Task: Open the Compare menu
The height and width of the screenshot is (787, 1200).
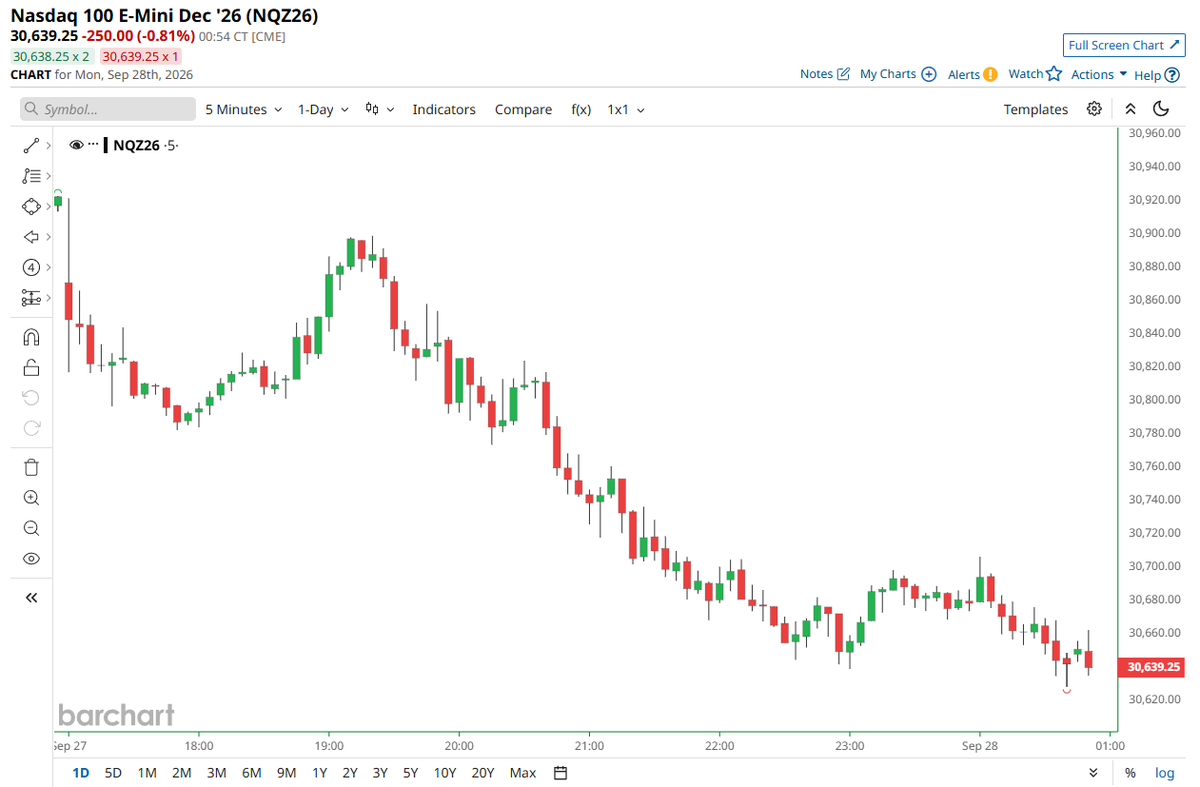Action: point(523,109)
